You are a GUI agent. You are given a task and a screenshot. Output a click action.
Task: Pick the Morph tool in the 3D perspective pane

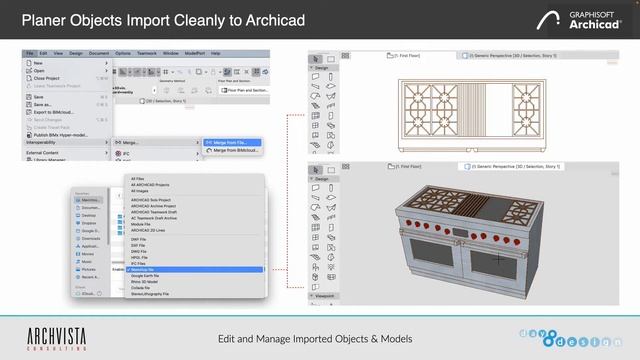[x=331, y=257]
